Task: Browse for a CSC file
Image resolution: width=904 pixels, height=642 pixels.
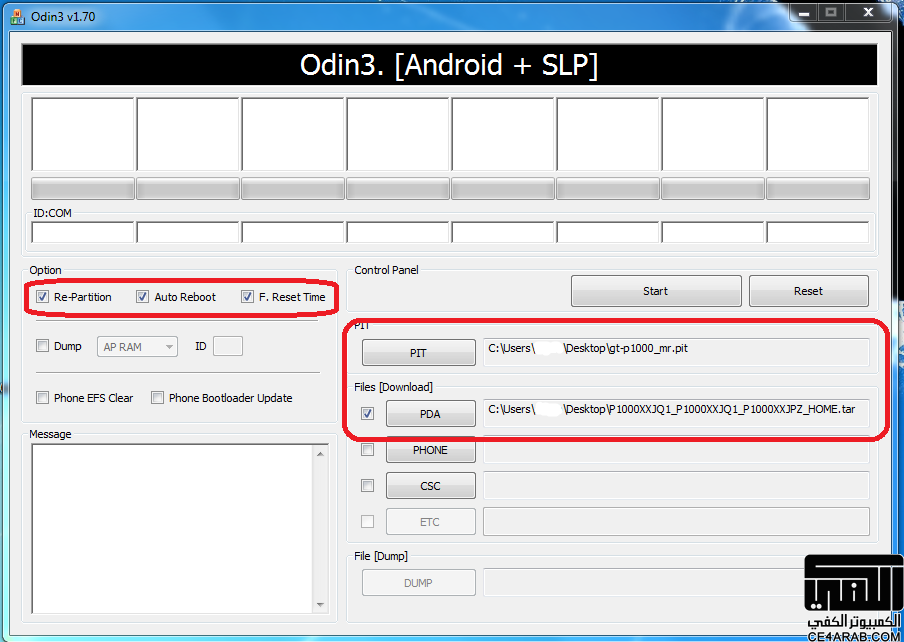Action: (431, 486)
